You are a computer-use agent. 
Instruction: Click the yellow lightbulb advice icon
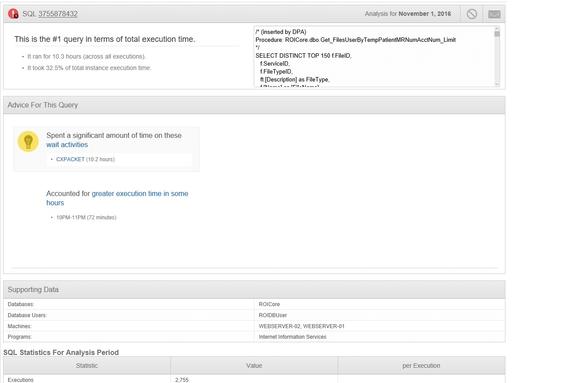pyautogui.click(x=28, y=141)
